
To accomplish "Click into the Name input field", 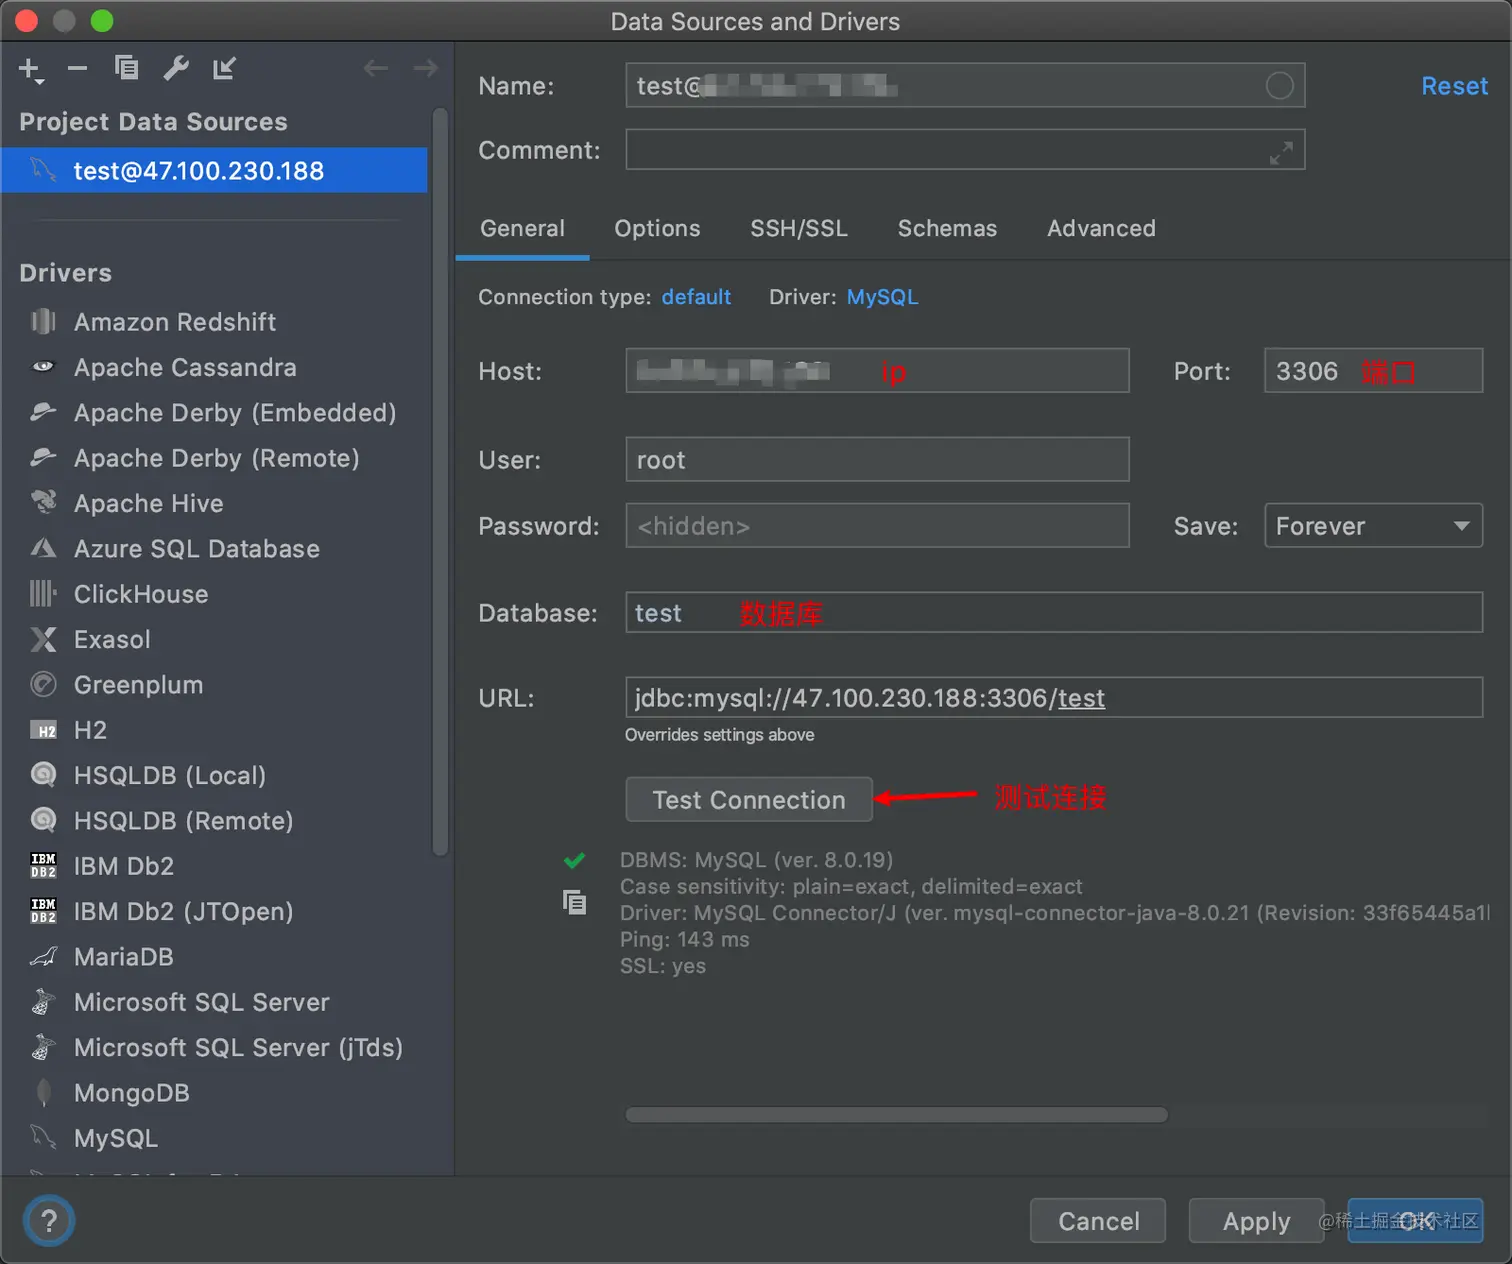I will coord(965,86).
